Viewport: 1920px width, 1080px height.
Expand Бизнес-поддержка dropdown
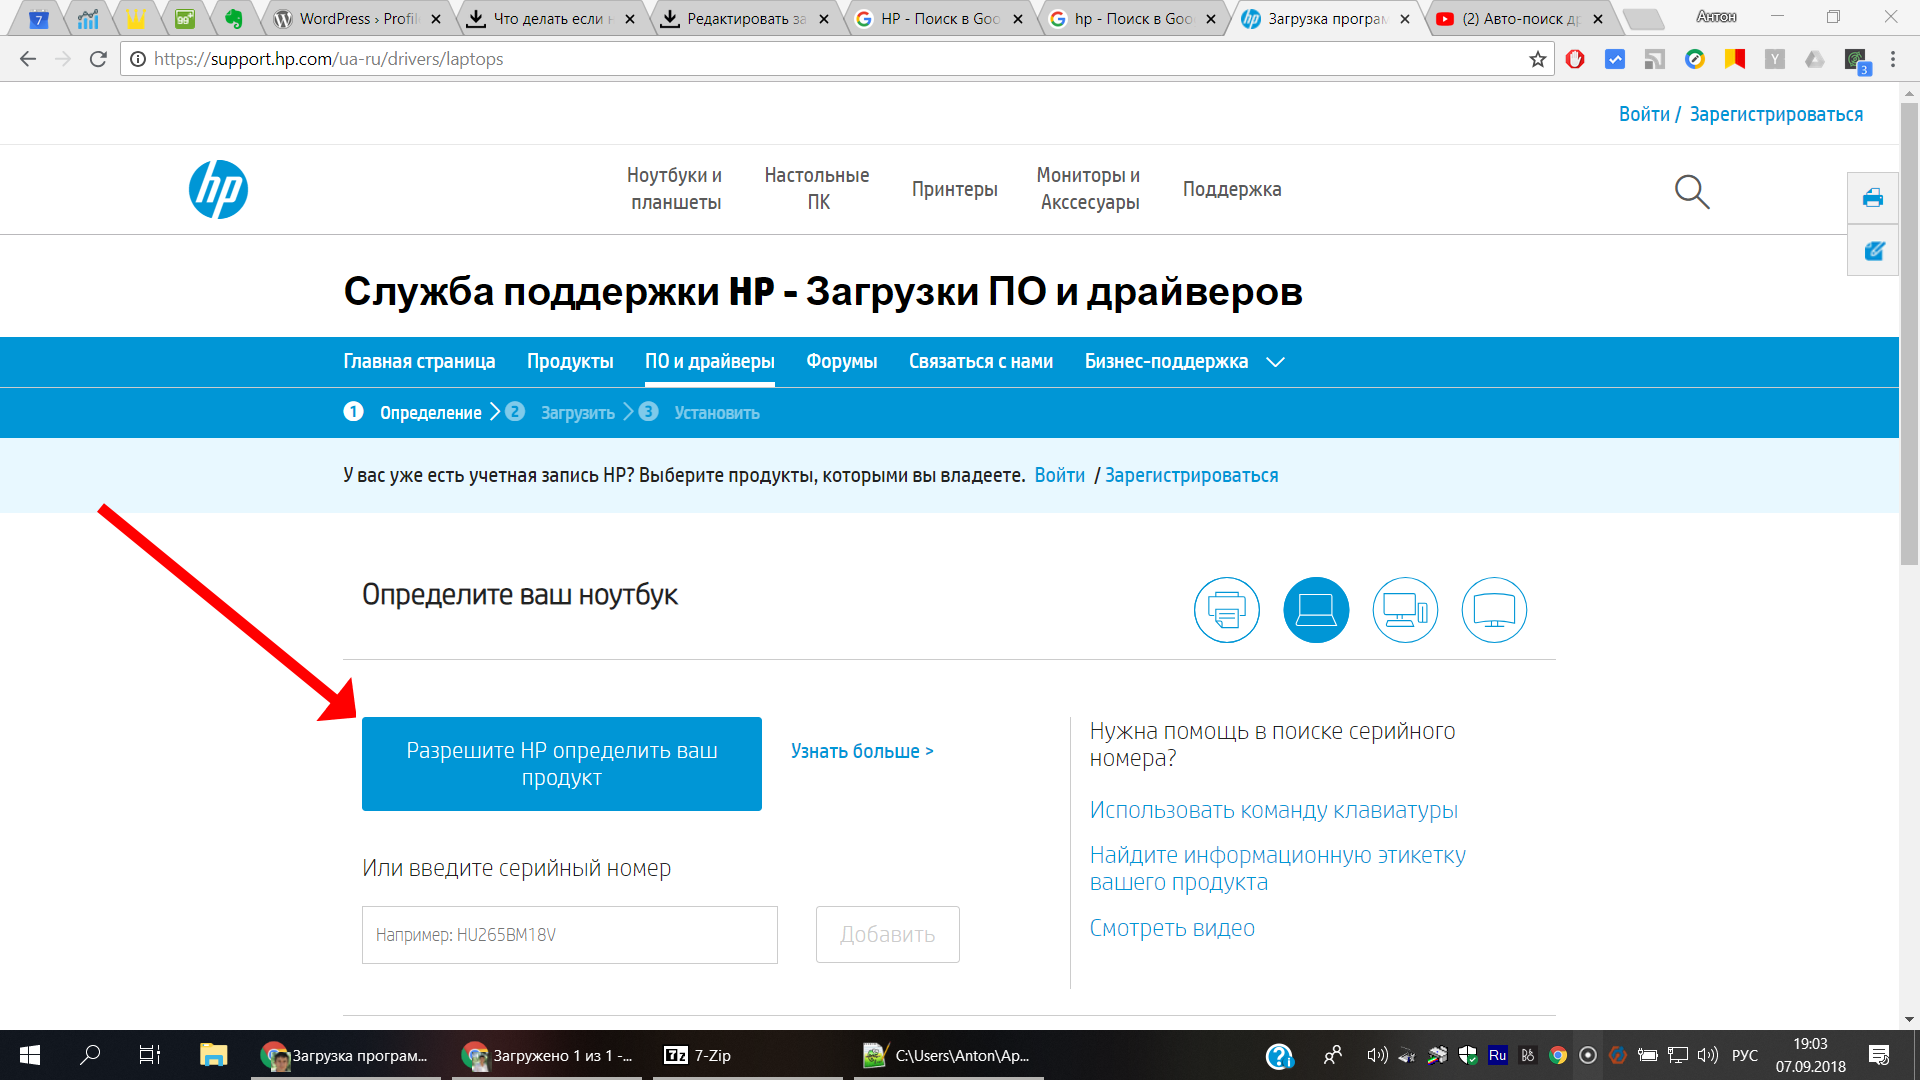(x=1184, y=361)
